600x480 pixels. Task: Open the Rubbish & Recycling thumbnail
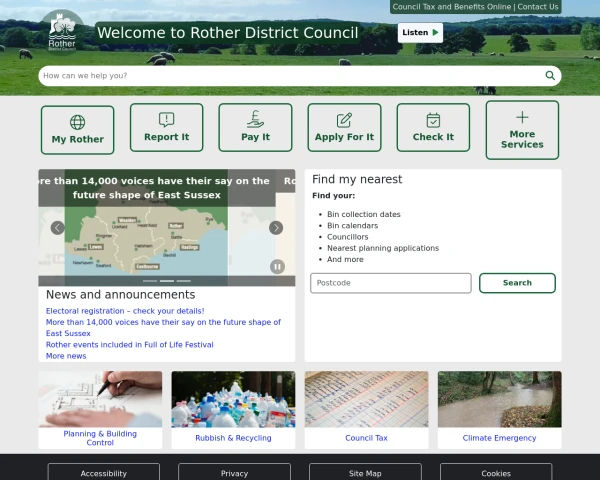tap(233, 410)
